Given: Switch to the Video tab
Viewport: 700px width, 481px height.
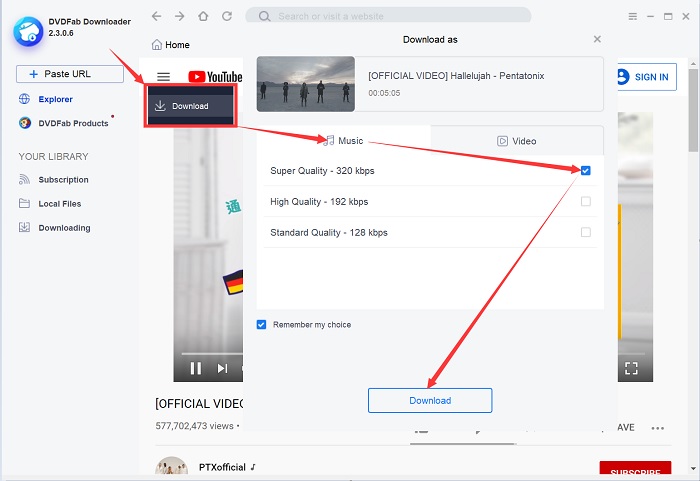Looking at the screenshot, I should pos(517,141).
